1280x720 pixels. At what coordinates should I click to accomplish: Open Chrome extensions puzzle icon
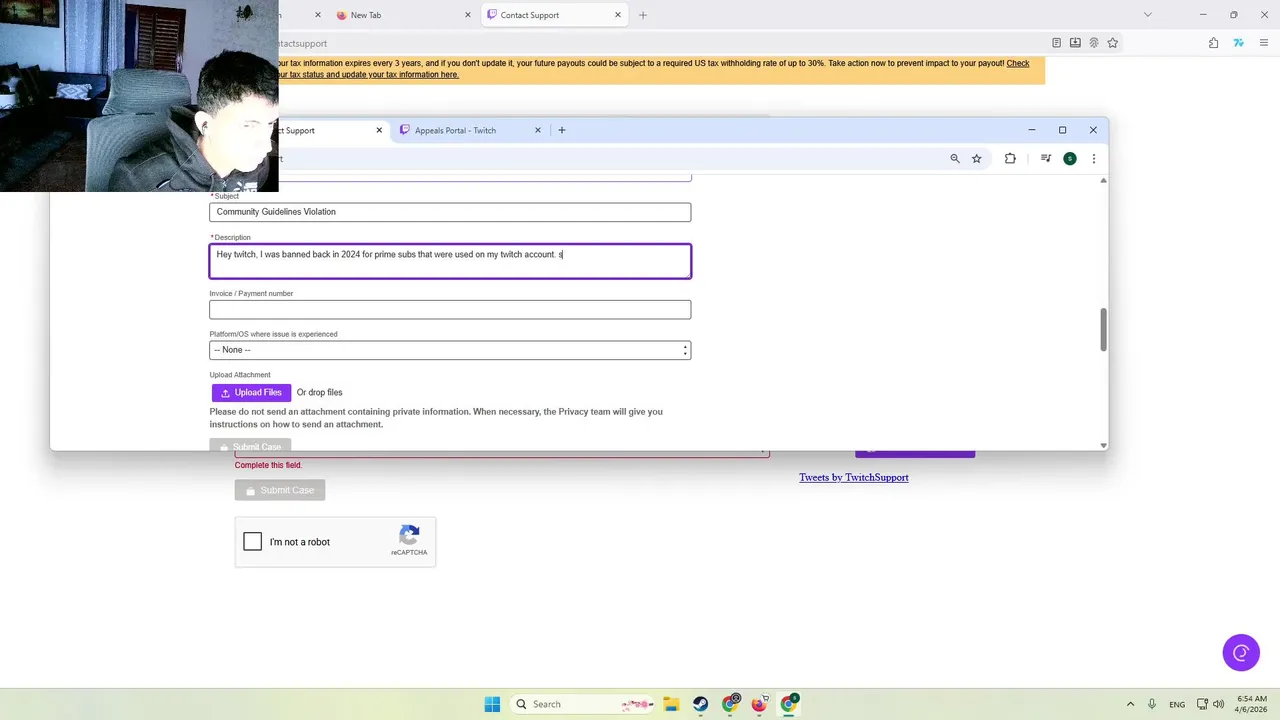point(1010,158)
